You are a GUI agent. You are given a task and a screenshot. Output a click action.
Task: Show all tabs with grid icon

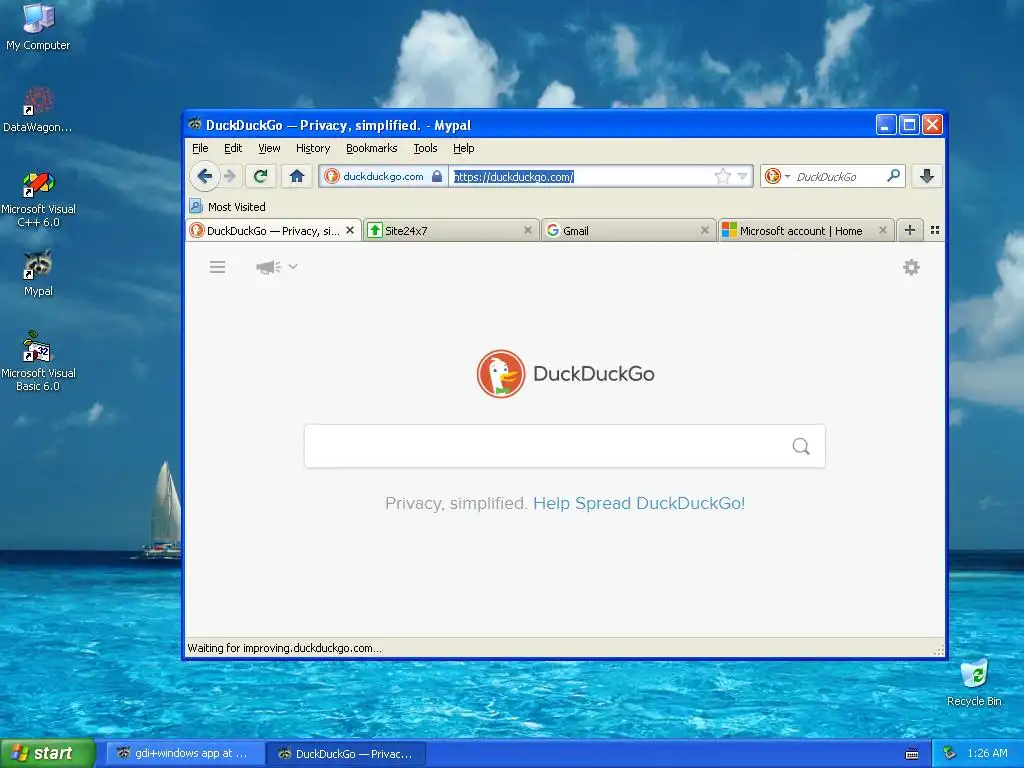(x=935, y=230)
